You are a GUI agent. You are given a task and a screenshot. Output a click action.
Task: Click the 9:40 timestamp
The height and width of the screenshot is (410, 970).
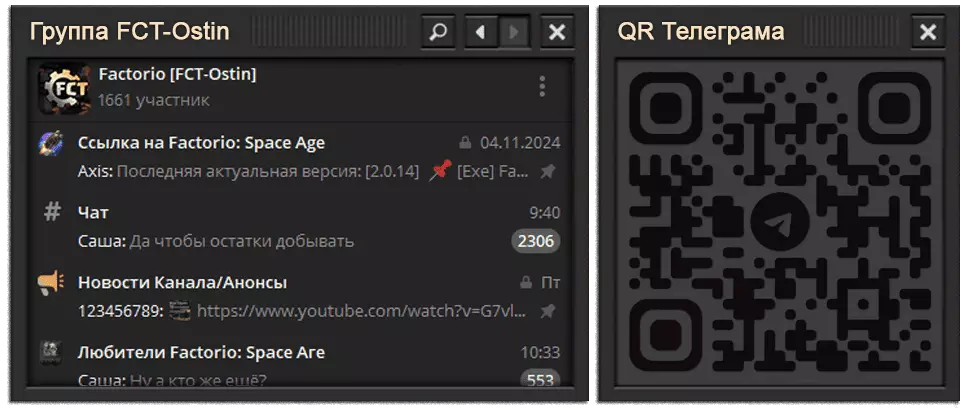point(544,213)
